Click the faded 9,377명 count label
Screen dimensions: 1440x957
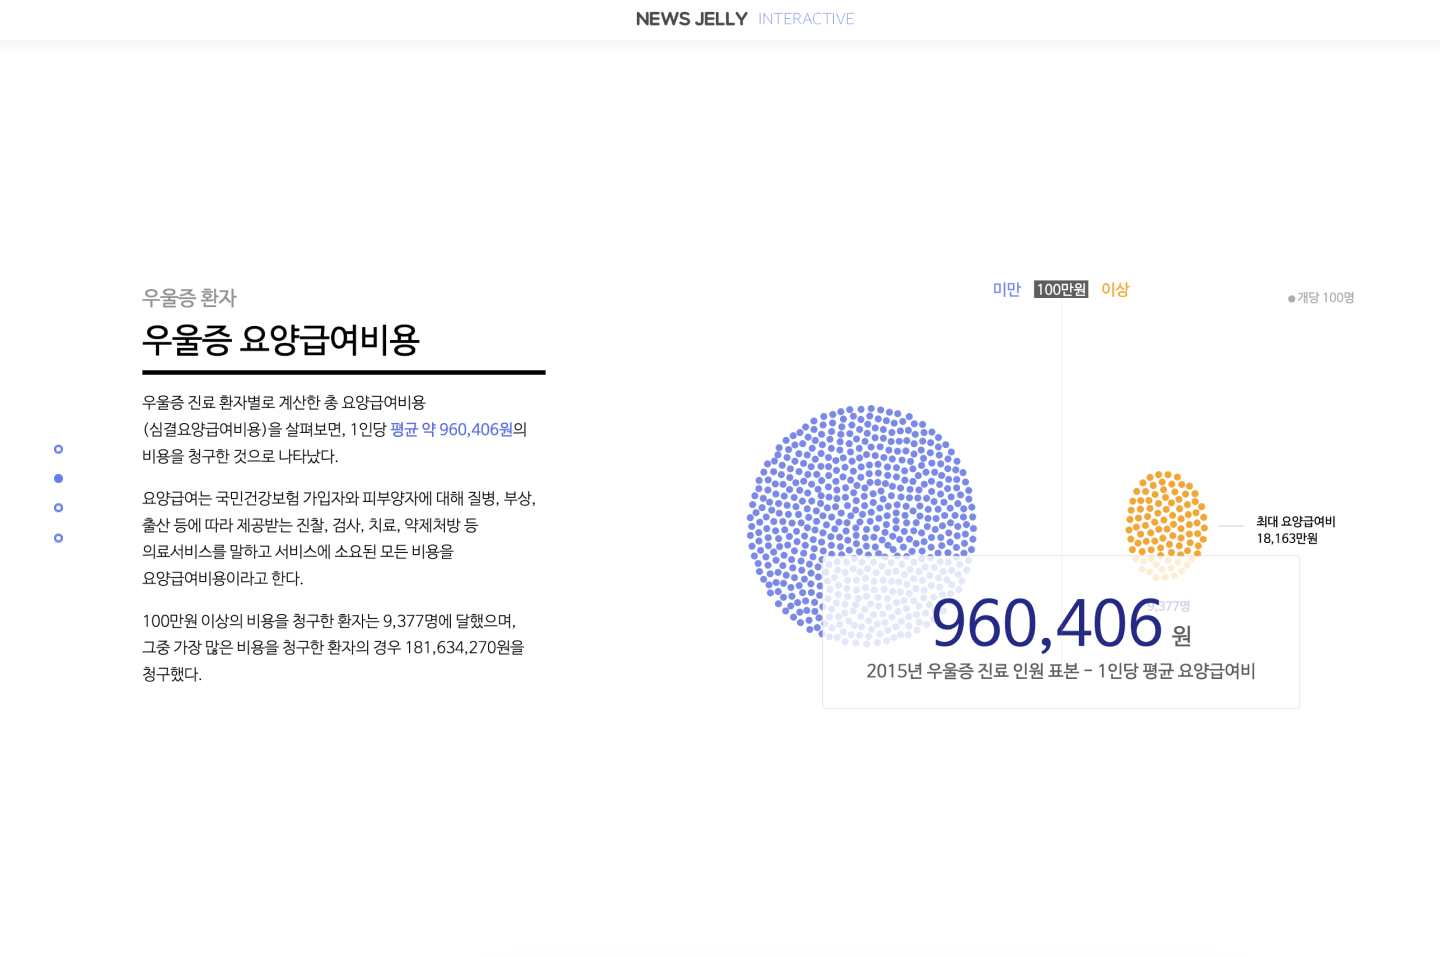pos(1170,606)
